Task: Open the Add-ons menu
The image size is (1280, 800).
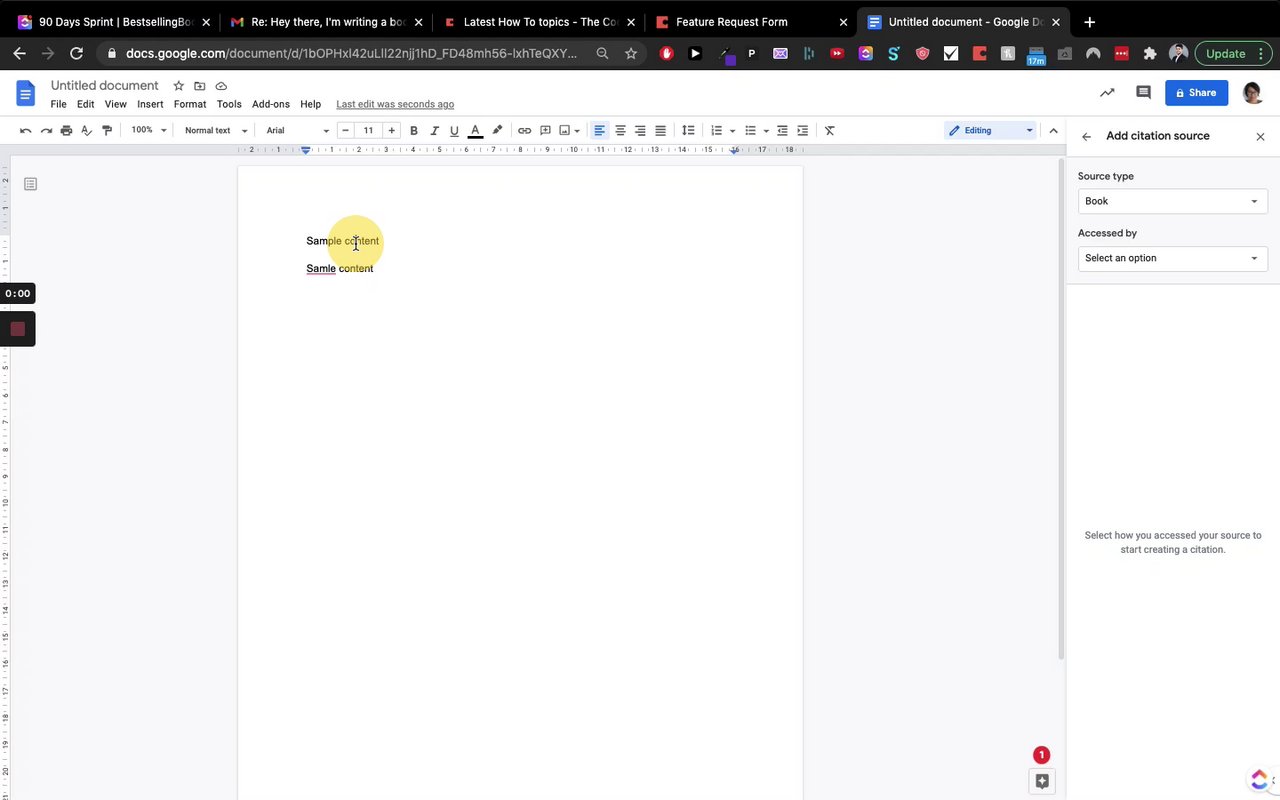Action: (x=270, y=104)
